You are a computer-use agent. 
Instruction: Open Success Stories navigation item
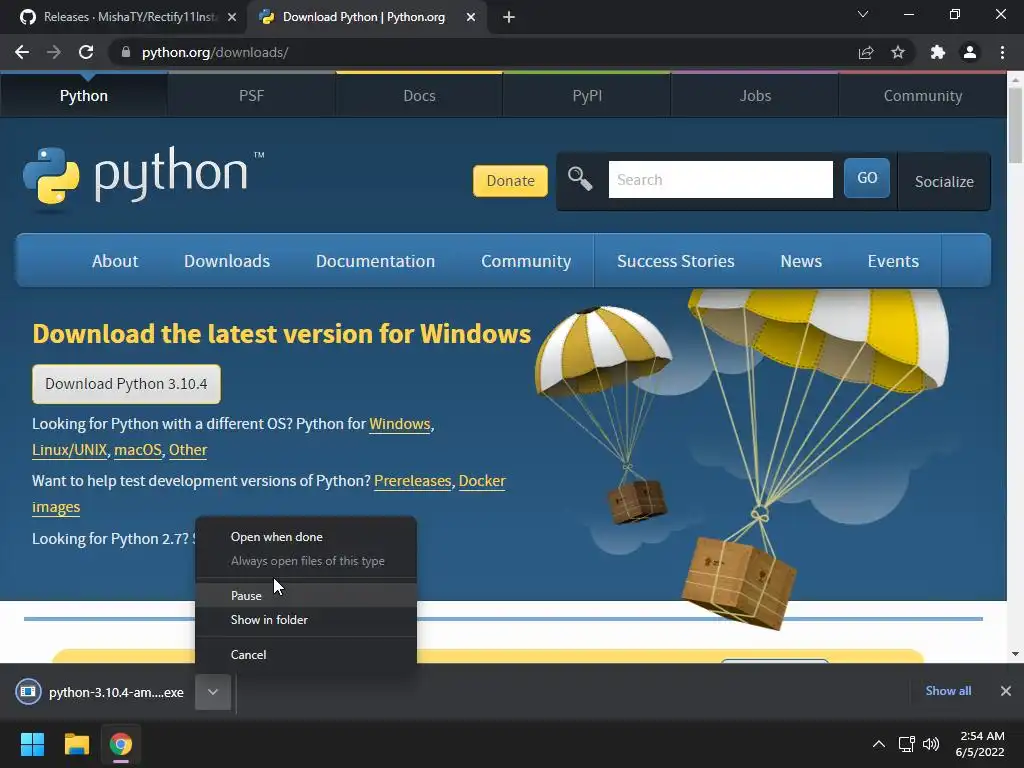[x=675, y=261]
